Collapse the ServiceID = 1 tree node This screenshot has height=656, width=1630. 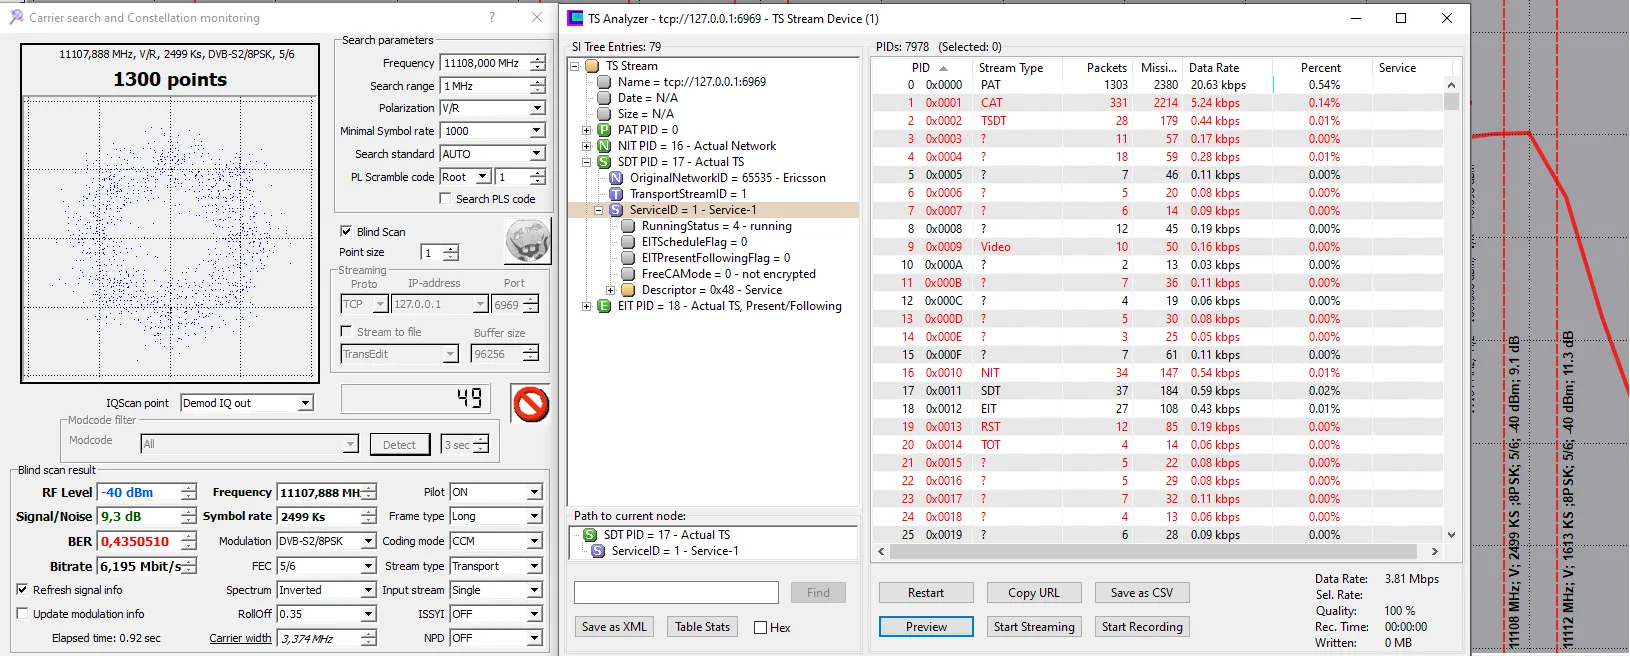pos(599,210)
